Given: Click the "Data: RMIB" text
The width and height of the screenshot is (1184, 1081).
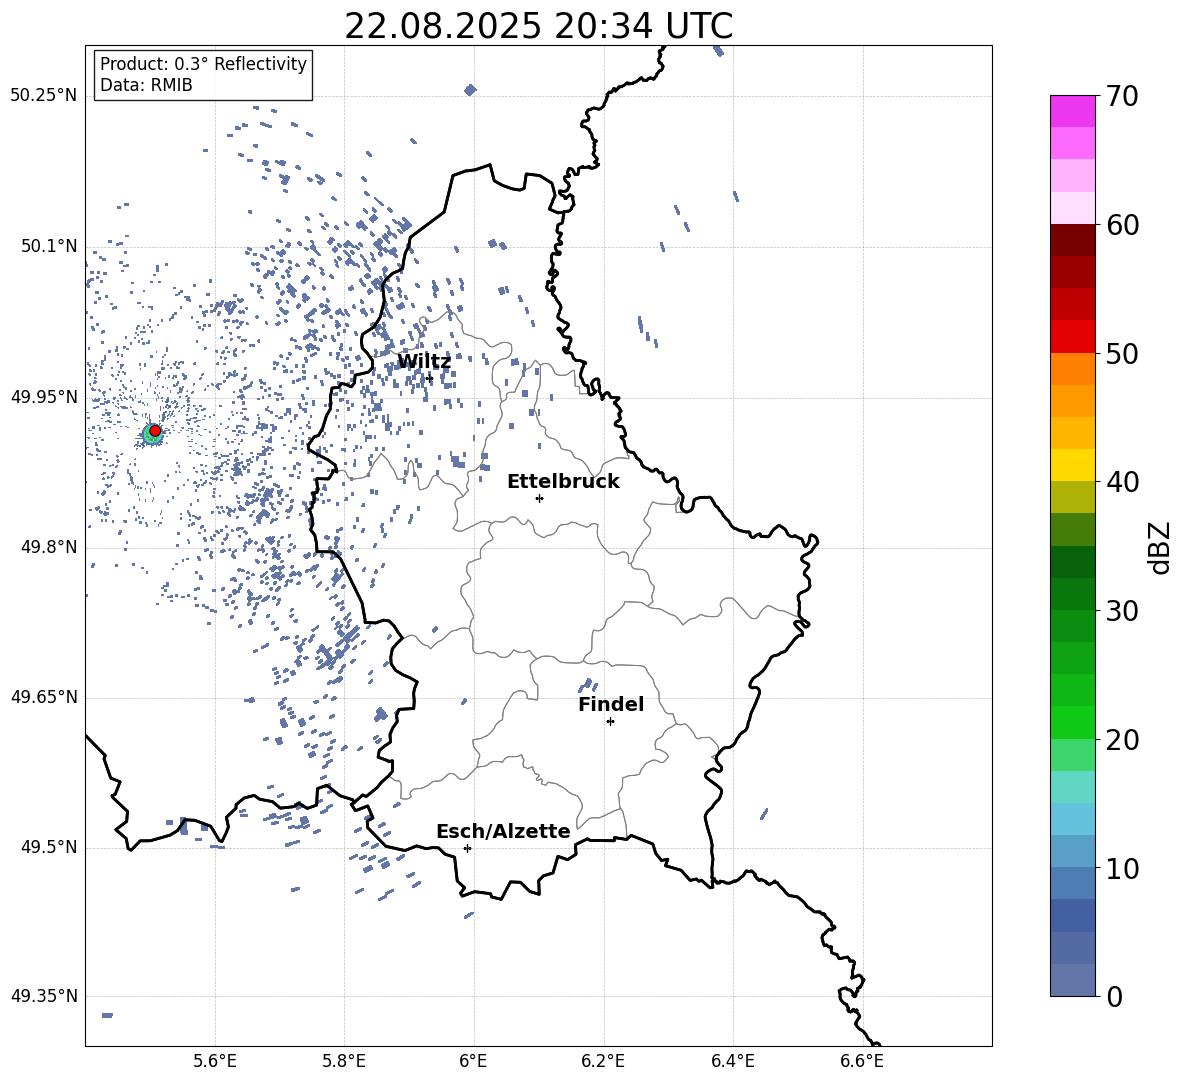Looking at the screenshot, I should 146,85.
